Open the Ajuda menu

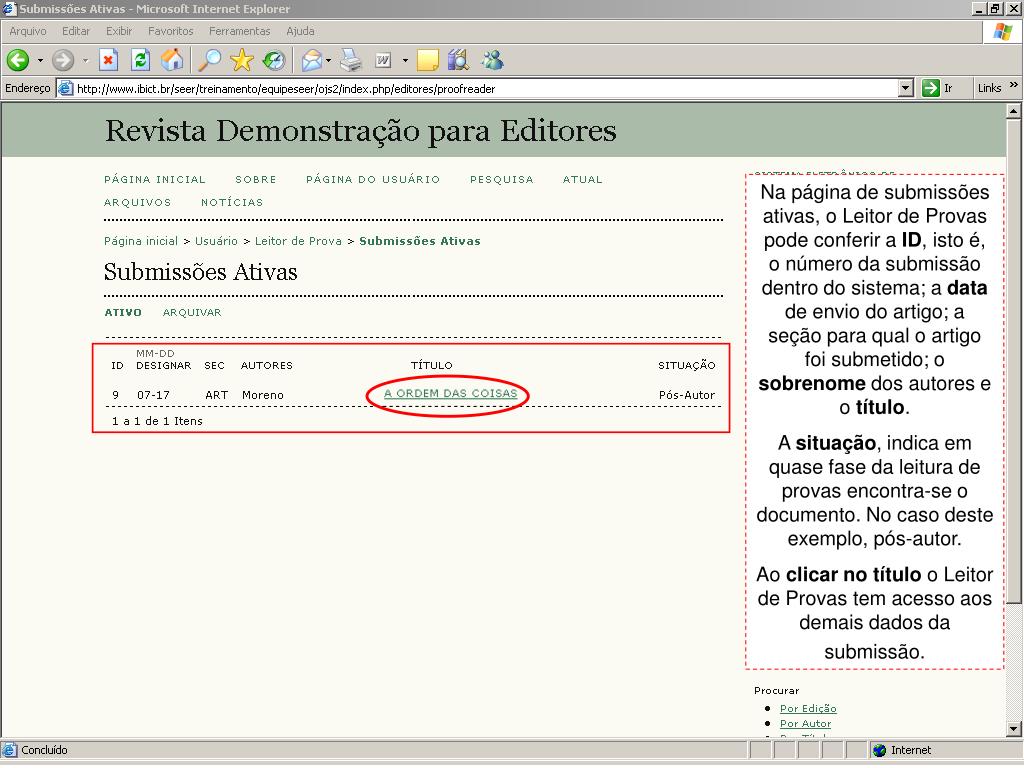coord(300,31)
